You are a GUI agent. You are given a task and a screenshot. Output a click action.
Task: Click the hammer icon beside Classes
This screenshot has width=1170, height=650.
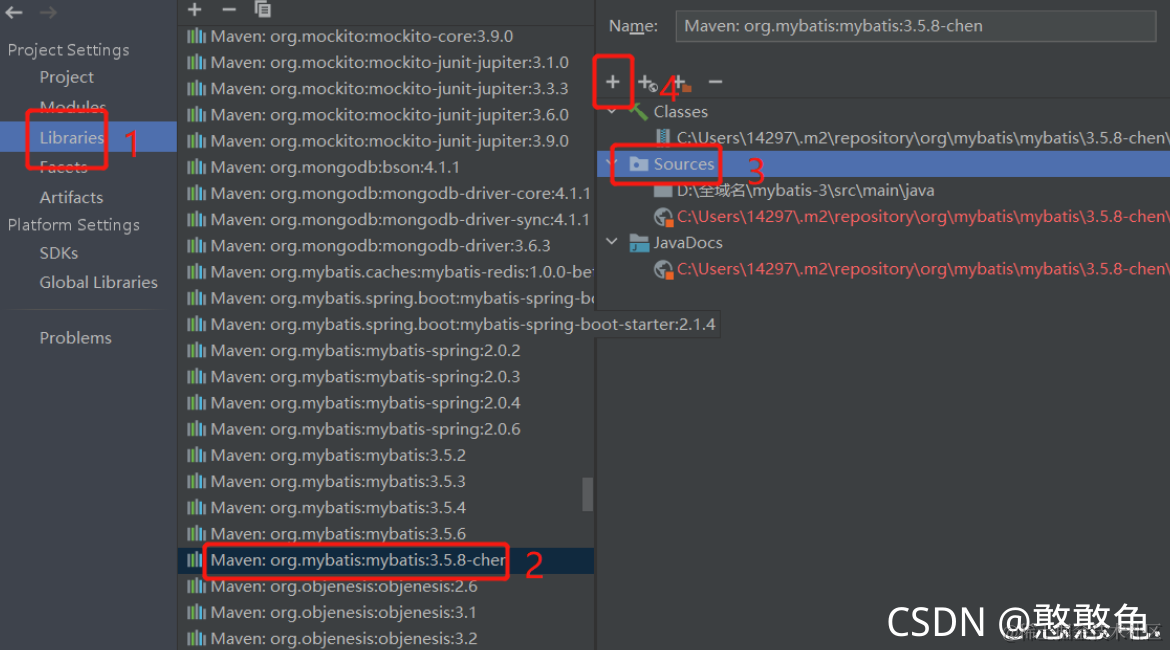pos(638,112)
